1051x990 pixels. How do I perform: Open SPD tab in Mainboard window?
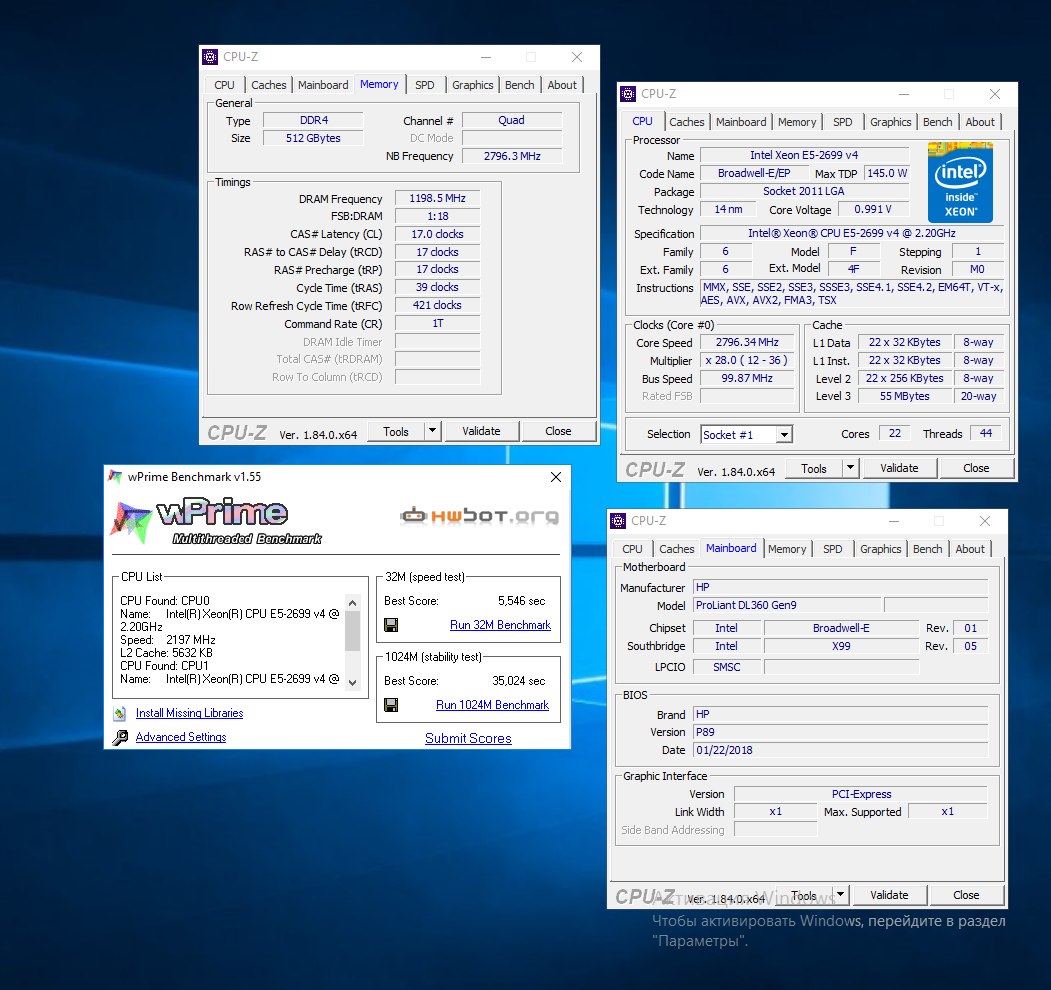tap(832, 549)
